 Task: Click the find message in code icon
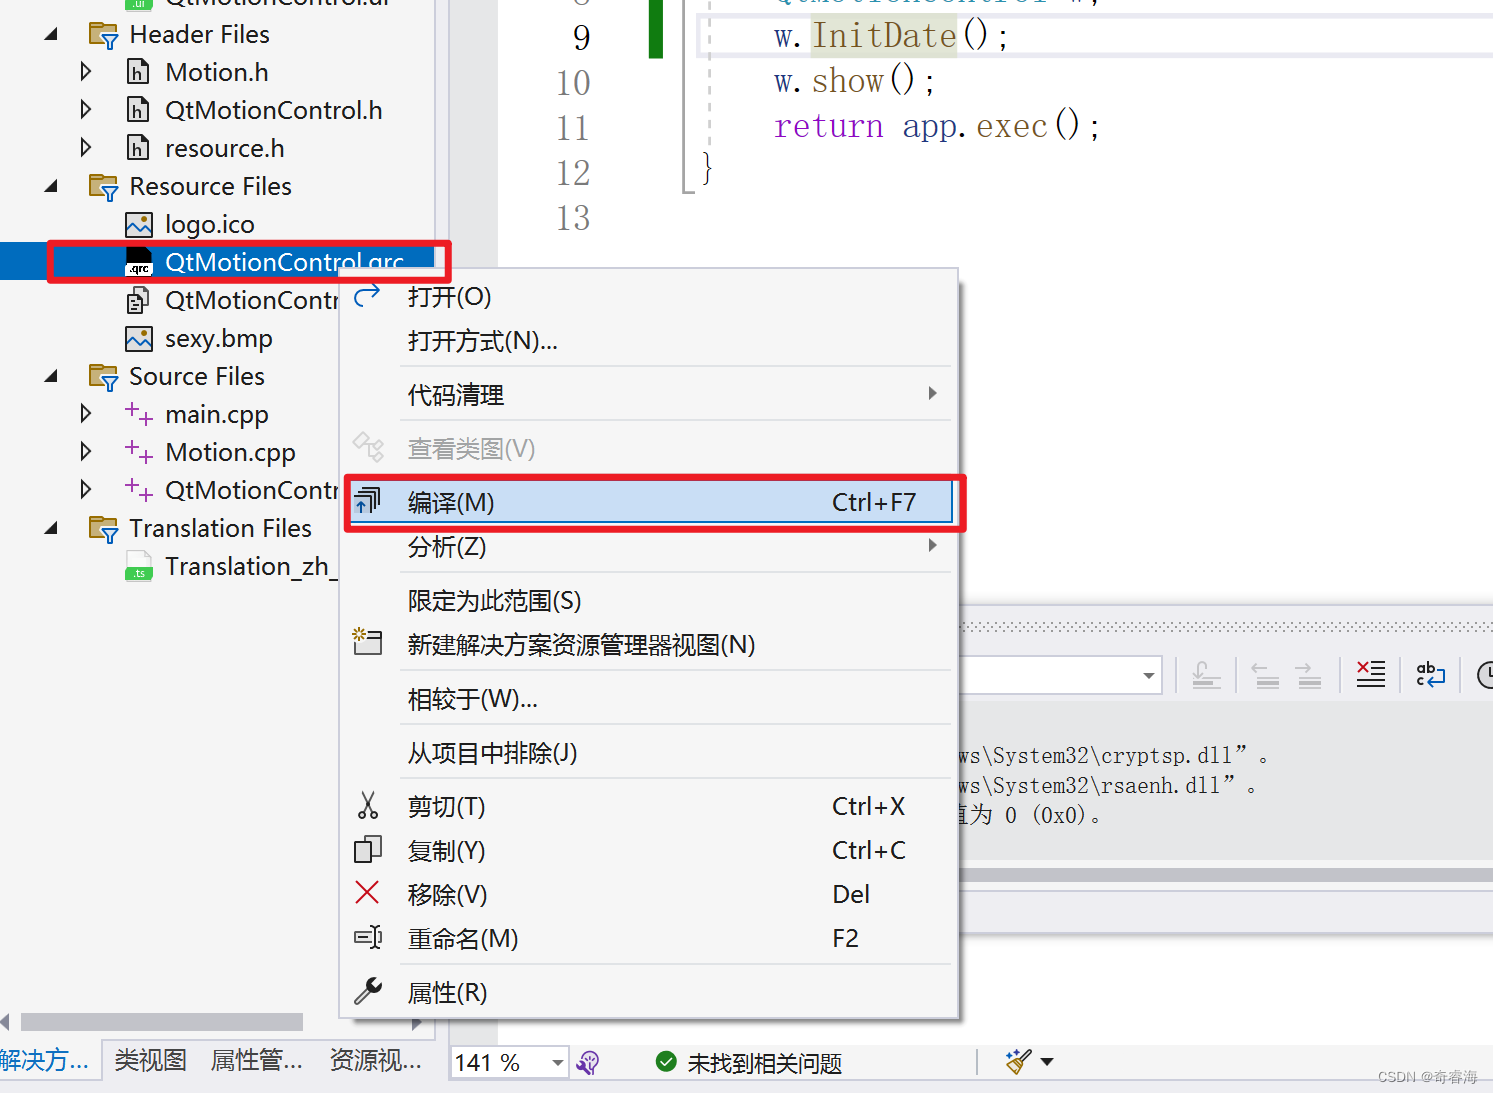1207,676
